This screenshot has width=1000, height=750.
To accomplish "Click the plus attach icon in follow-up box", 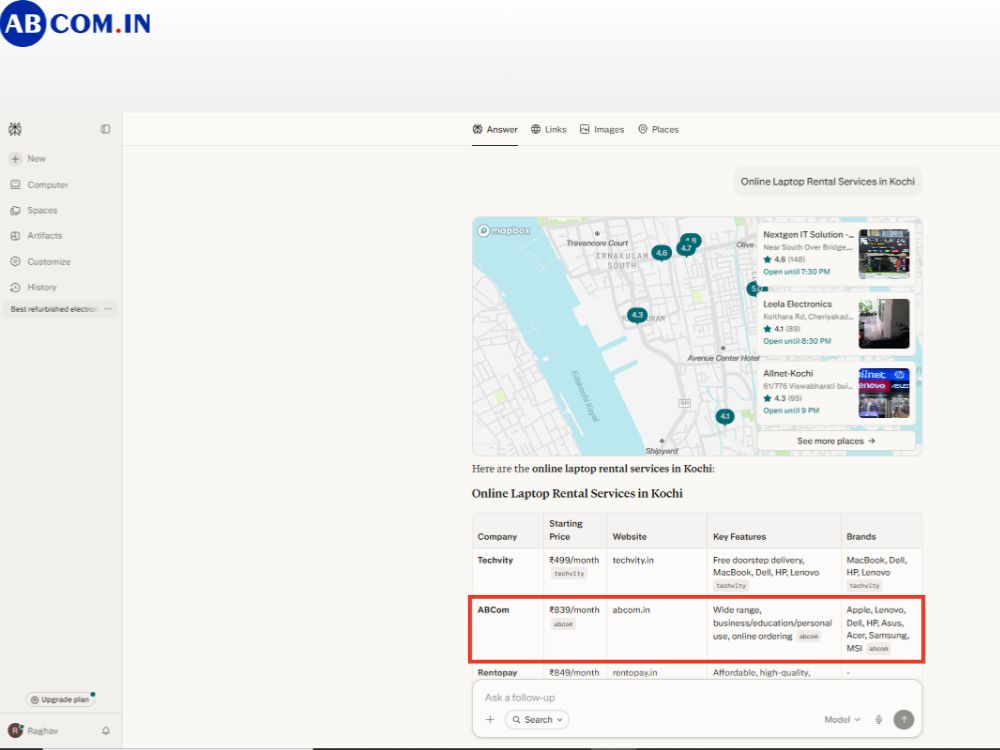I will (490, 719).
